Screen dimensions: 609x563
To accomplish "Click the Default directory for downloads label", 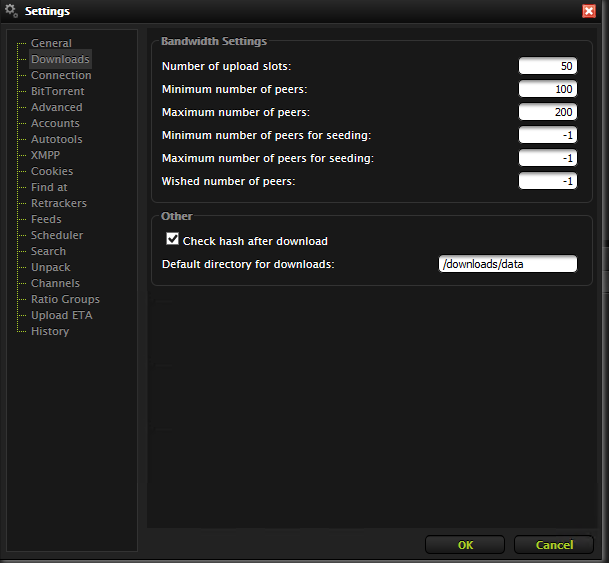I will tap(248, 264).
